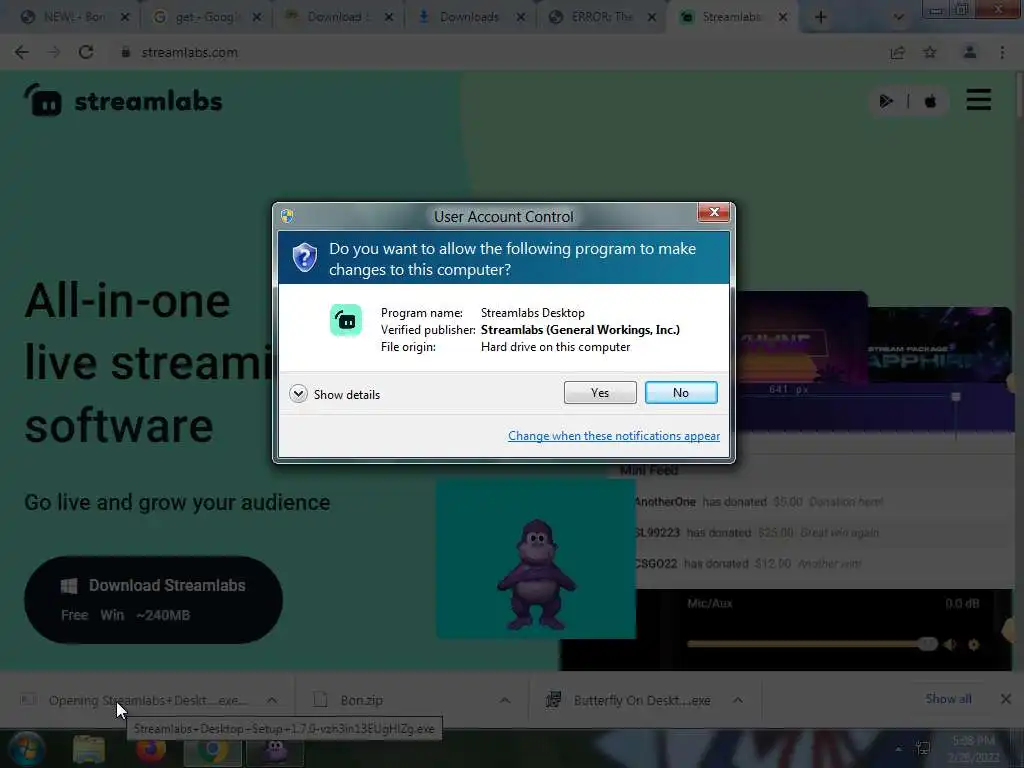The image size is (1024, 768).
Task: Open options chevron for Butterfly On Desktop download
Action: click(737, 700)
